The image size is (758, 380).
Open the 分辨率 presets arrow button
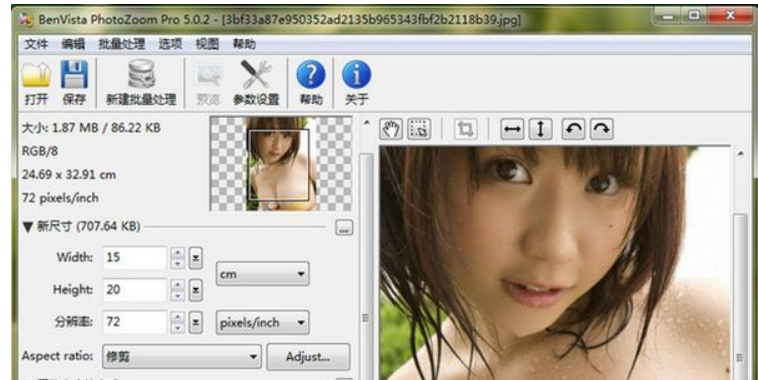(x=195, y=322)
